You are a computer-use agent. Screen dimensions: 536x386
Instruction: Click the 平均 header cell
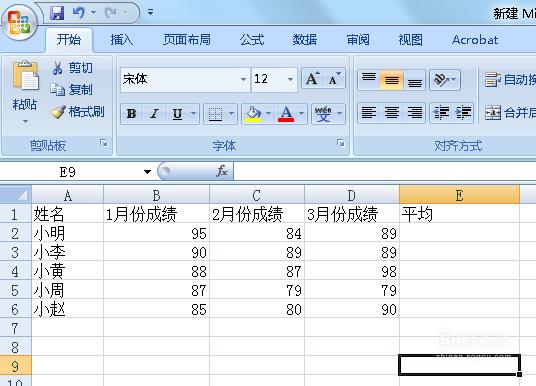click(459, 214)
